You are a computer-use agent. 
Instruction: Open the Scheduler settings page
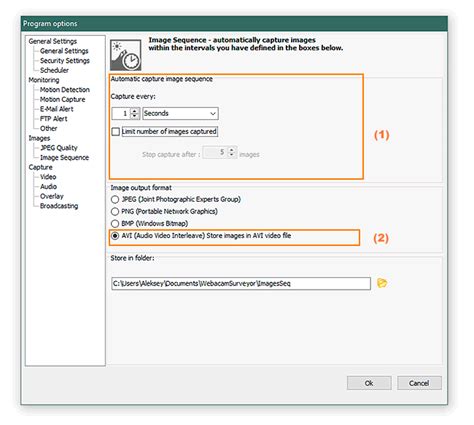54,70
